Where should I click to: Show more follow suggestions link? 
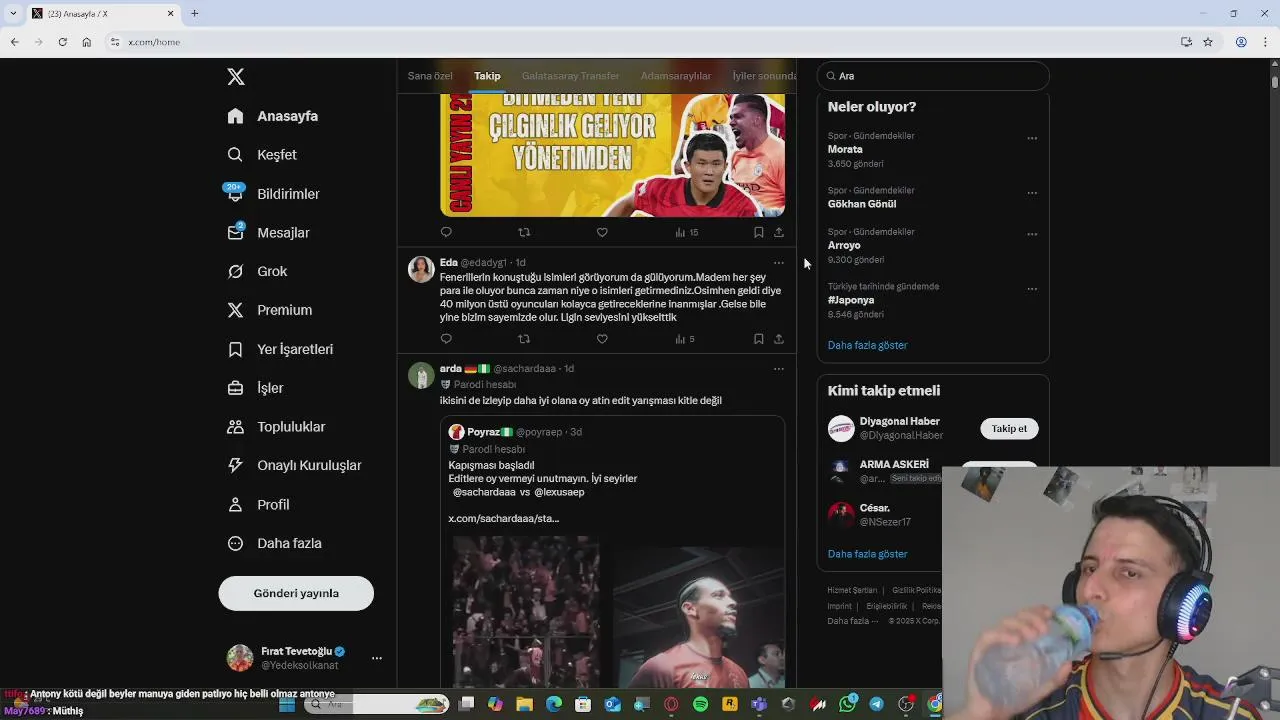tap(867, 554)
